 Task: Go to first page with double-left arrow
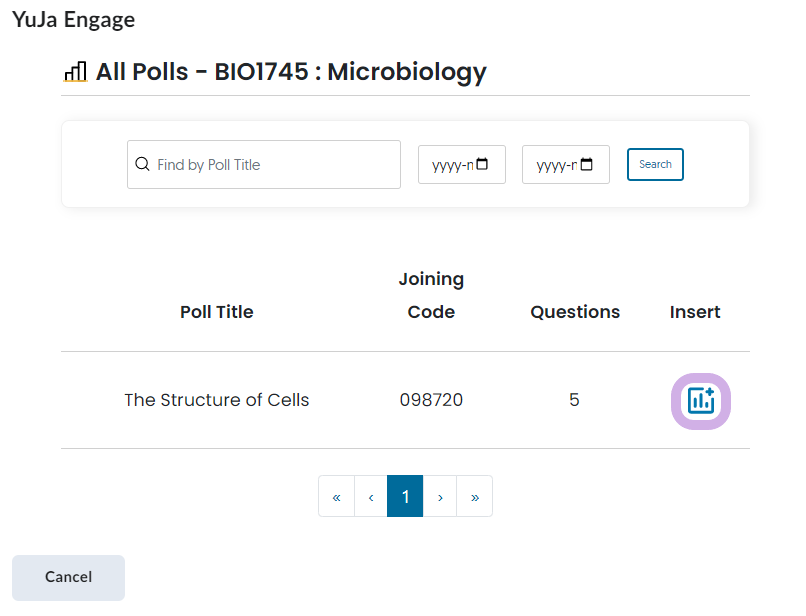337,496
